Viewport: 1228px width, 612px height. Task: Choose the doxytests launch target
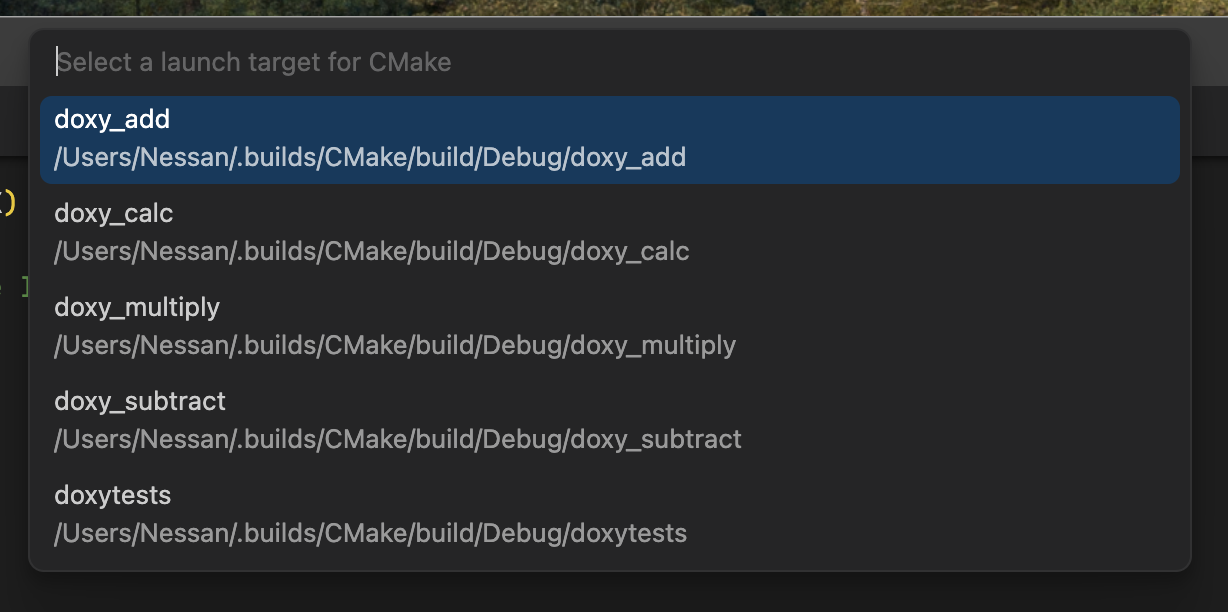(x=112, y=496)
